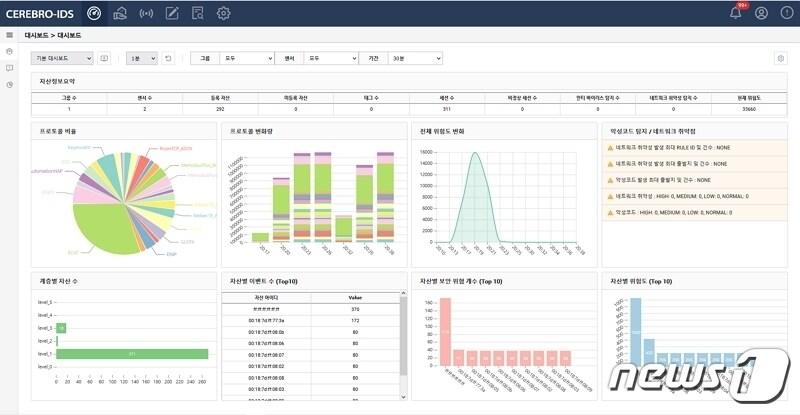The height and width of the screenshot is (415, 800).
Task: Click the asset events table scrollbar
Action: 403,340
